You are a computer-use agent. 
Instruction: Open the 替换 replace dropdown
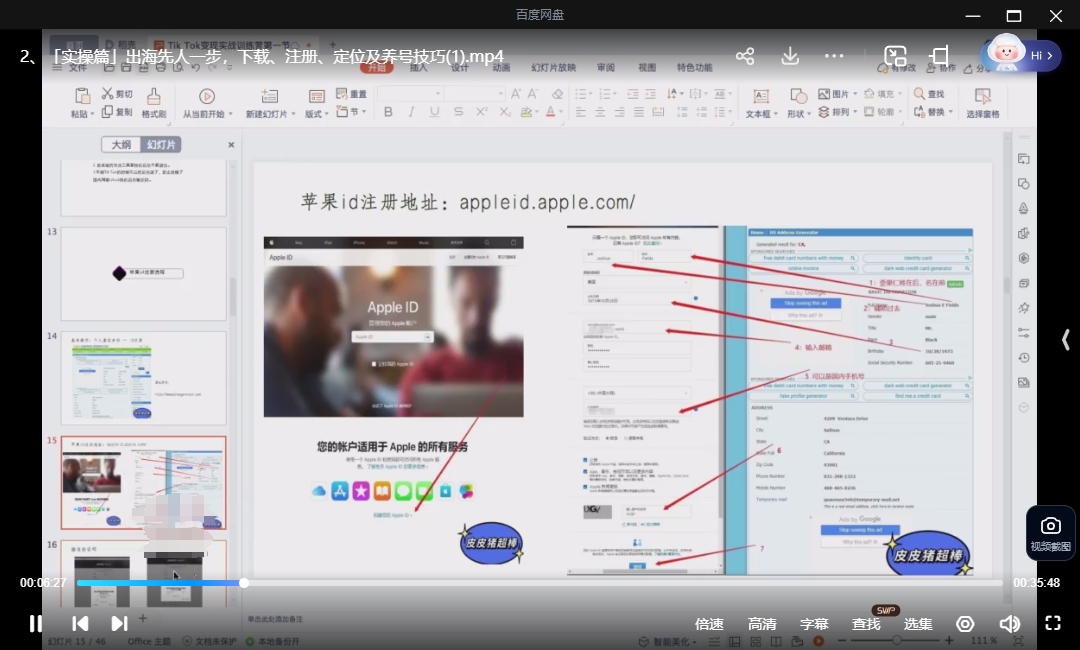pyautogui.click(x=934, y=112)
